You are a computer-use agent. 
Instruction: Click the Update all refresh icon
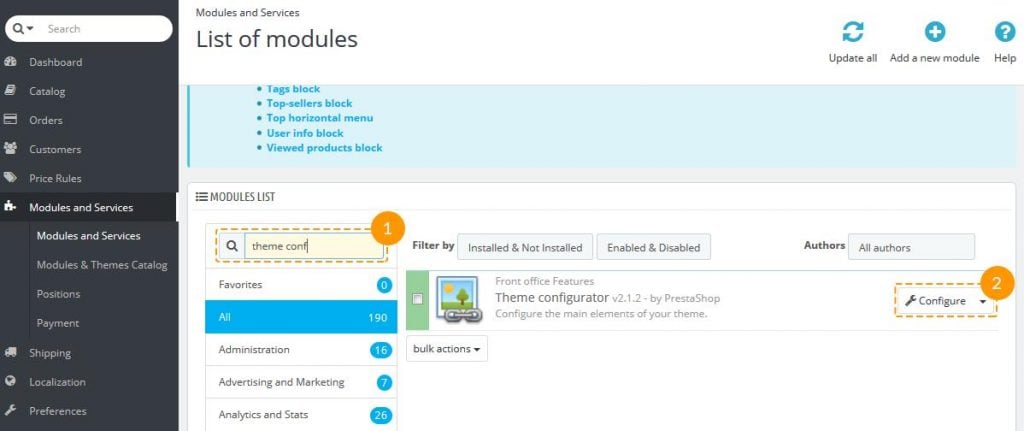[852, 32]
